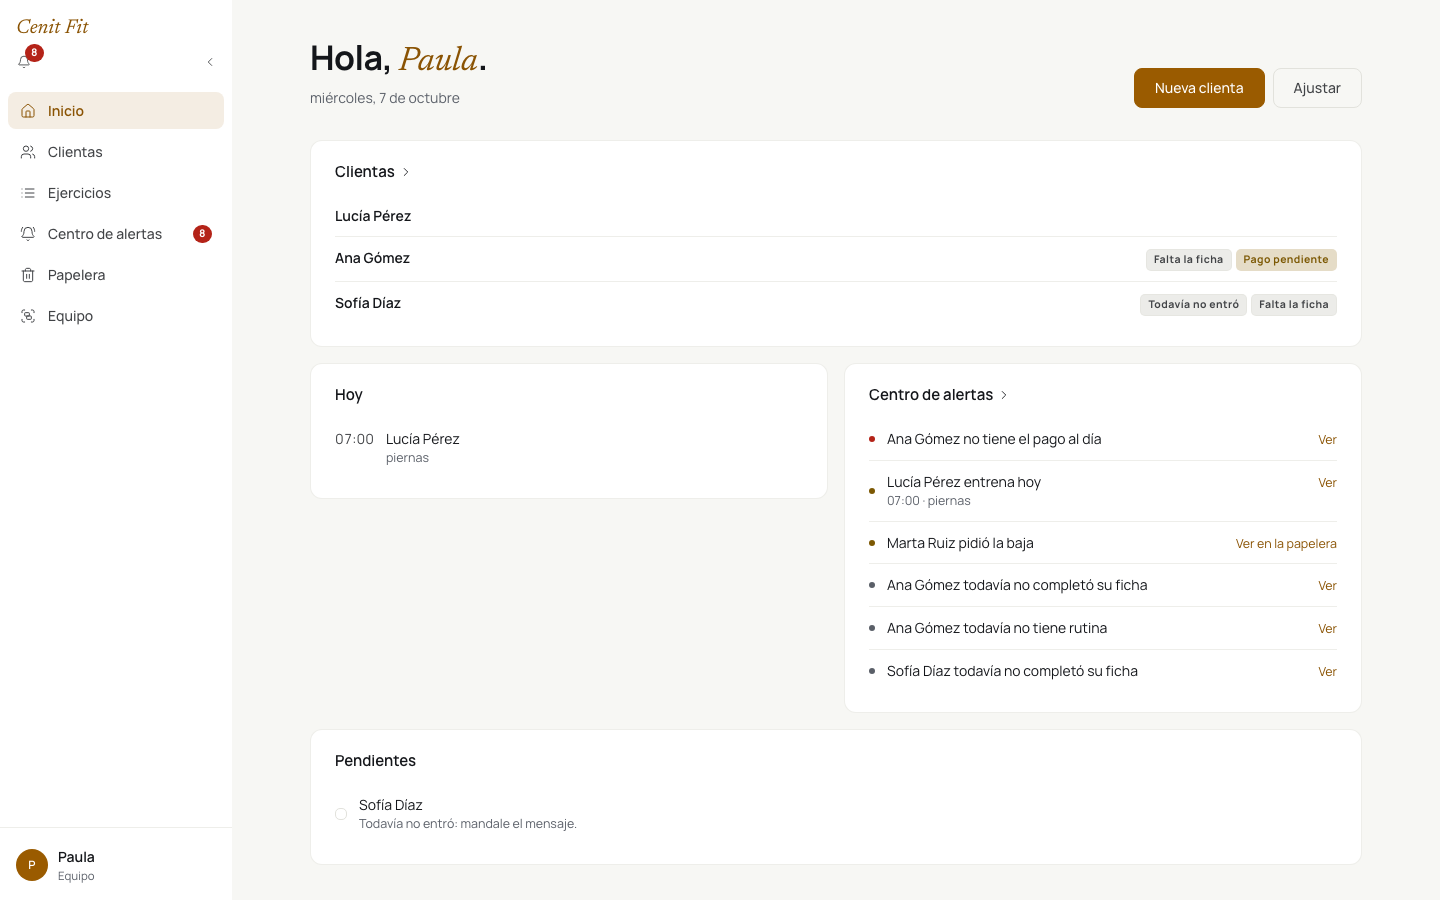
Task: Open Clientas from the sidebar menu
Action: 116,152
